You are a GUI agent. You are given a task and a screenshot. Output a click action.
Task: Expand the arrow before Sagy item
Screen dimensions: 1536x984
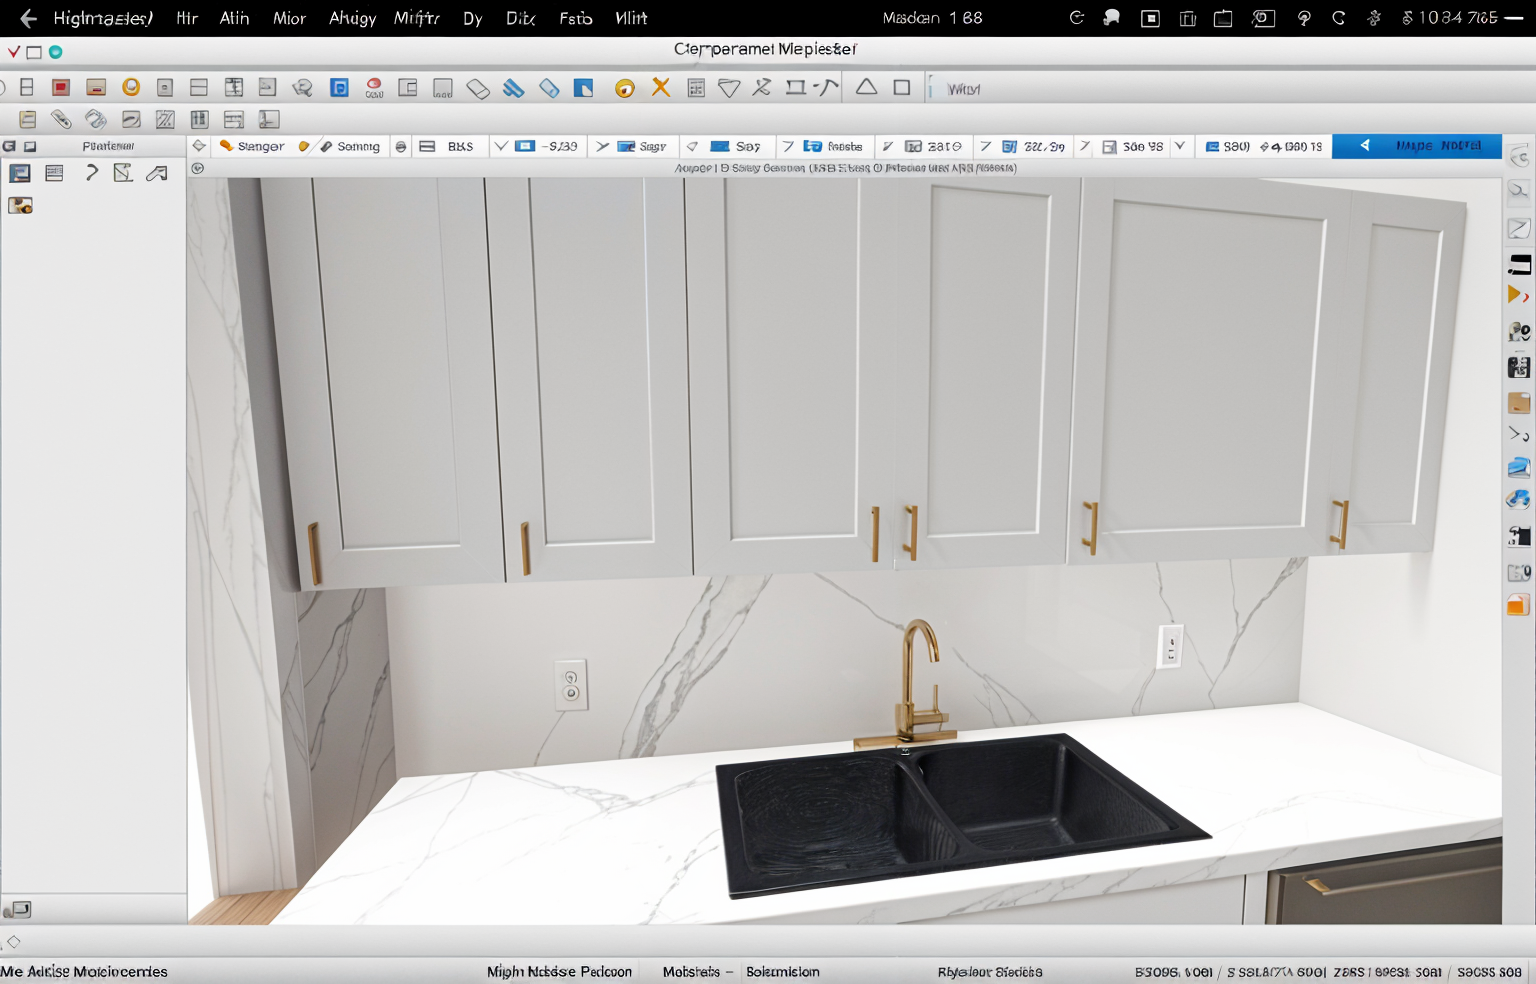click(x=602, y=146)
